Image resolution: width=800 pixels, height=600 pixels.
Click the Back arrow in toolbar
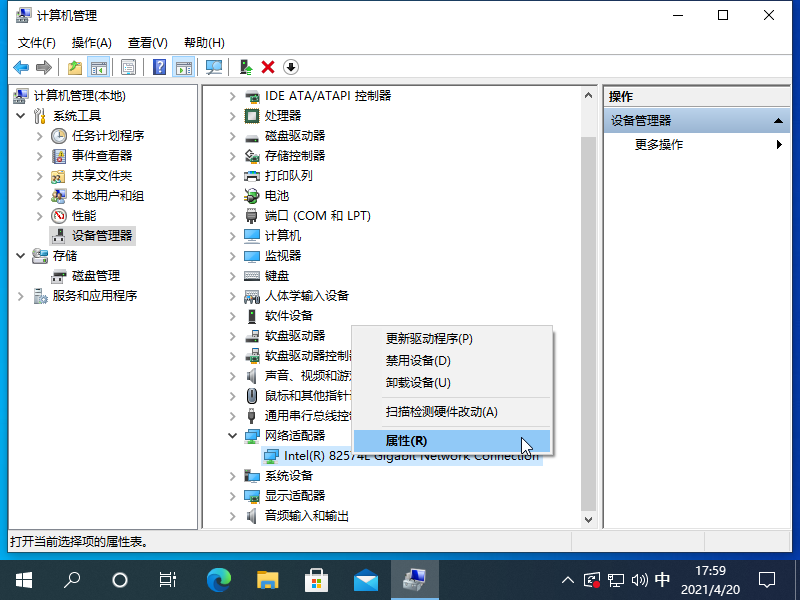coord(20,67)
